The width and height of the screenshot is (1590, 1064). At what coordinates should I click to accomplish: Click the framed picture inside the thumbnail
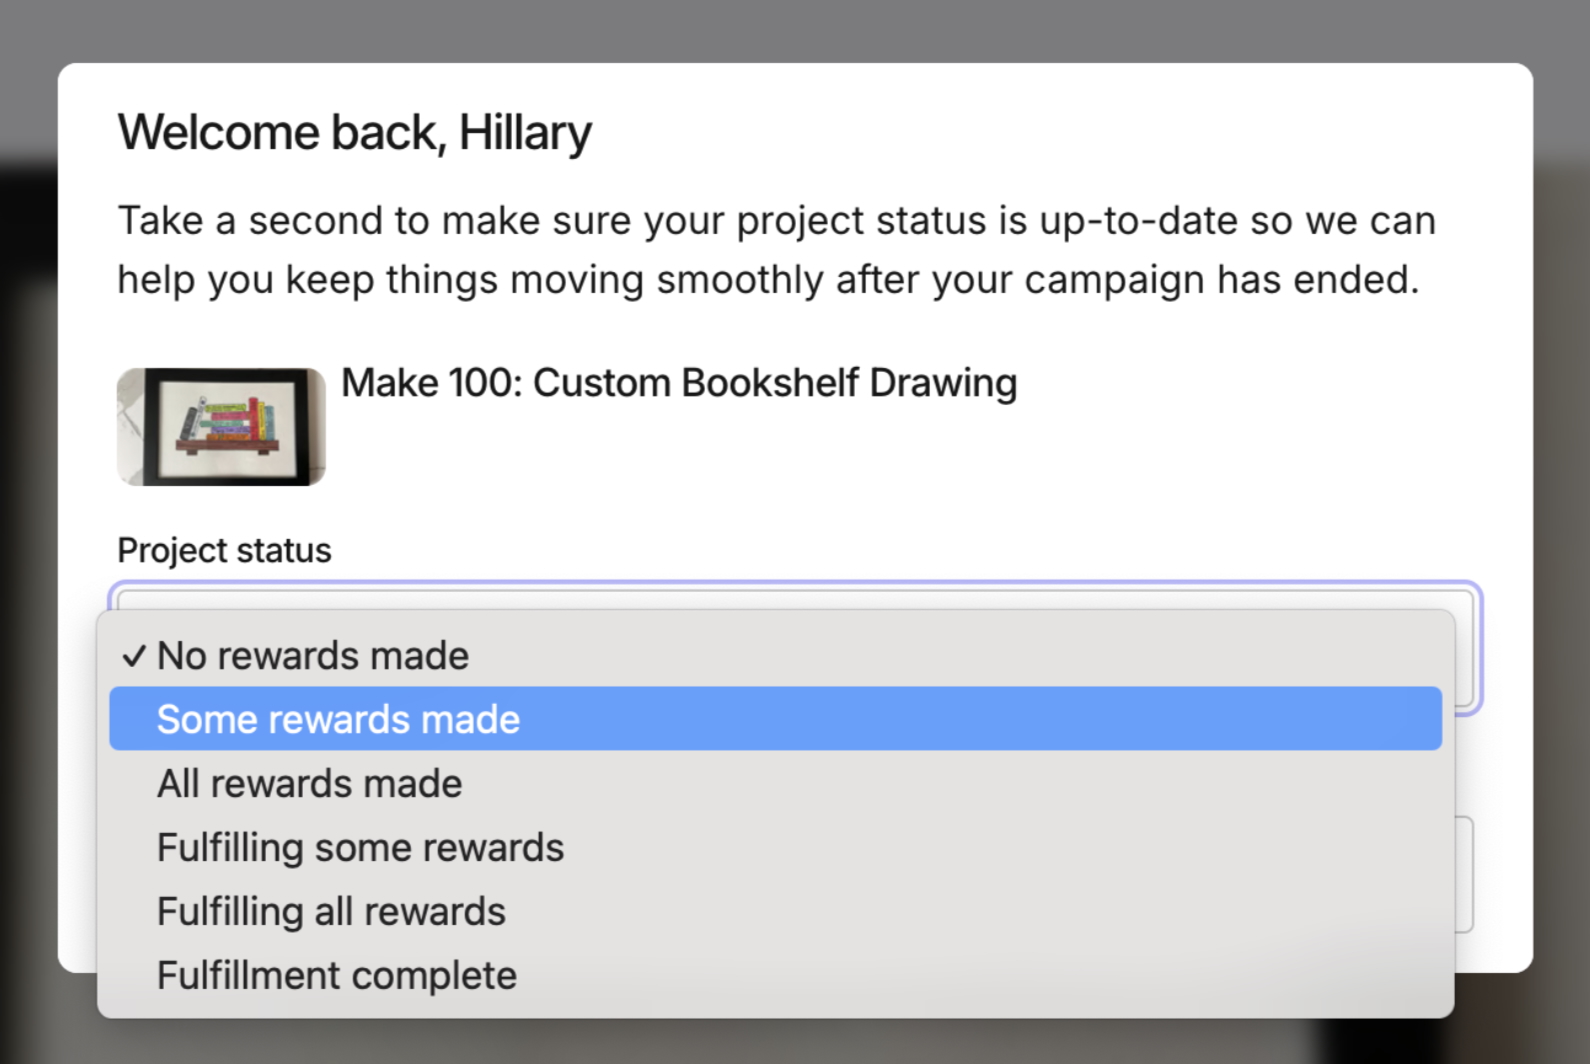coord(228,425)
